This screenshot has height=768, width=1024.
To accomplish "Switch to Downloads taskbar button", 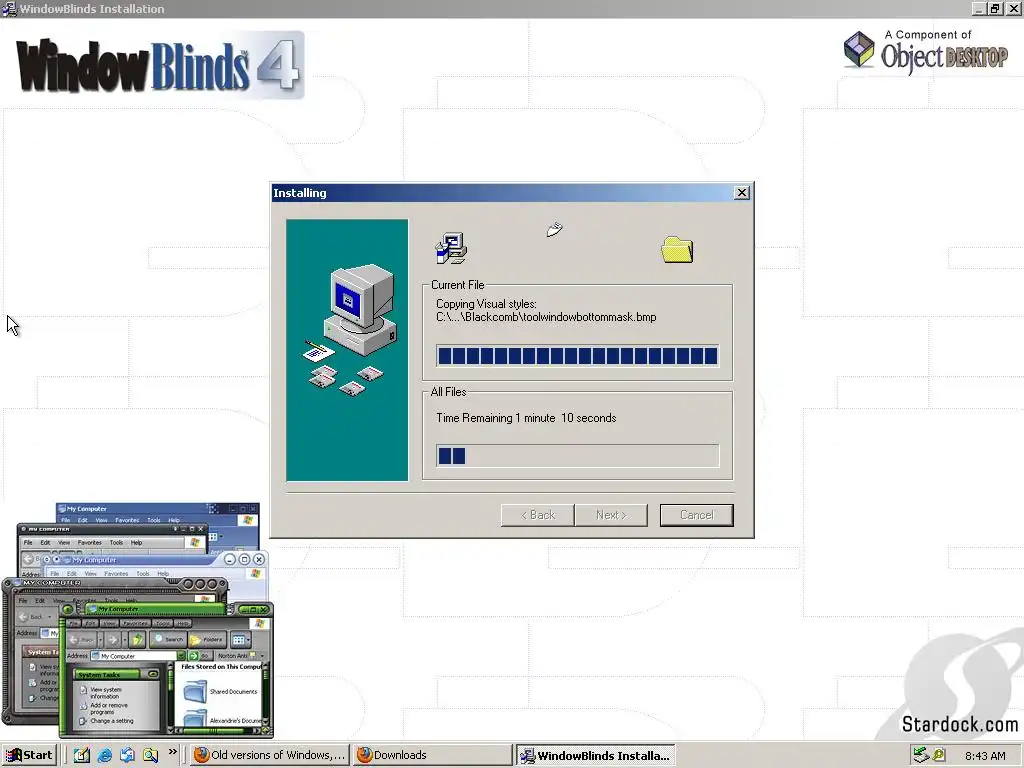I will coord(432,755).
